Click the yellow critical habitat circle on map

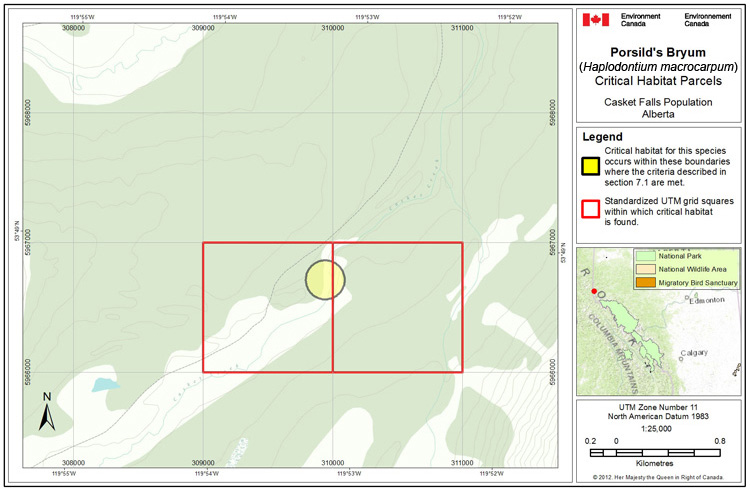point(324,280)
